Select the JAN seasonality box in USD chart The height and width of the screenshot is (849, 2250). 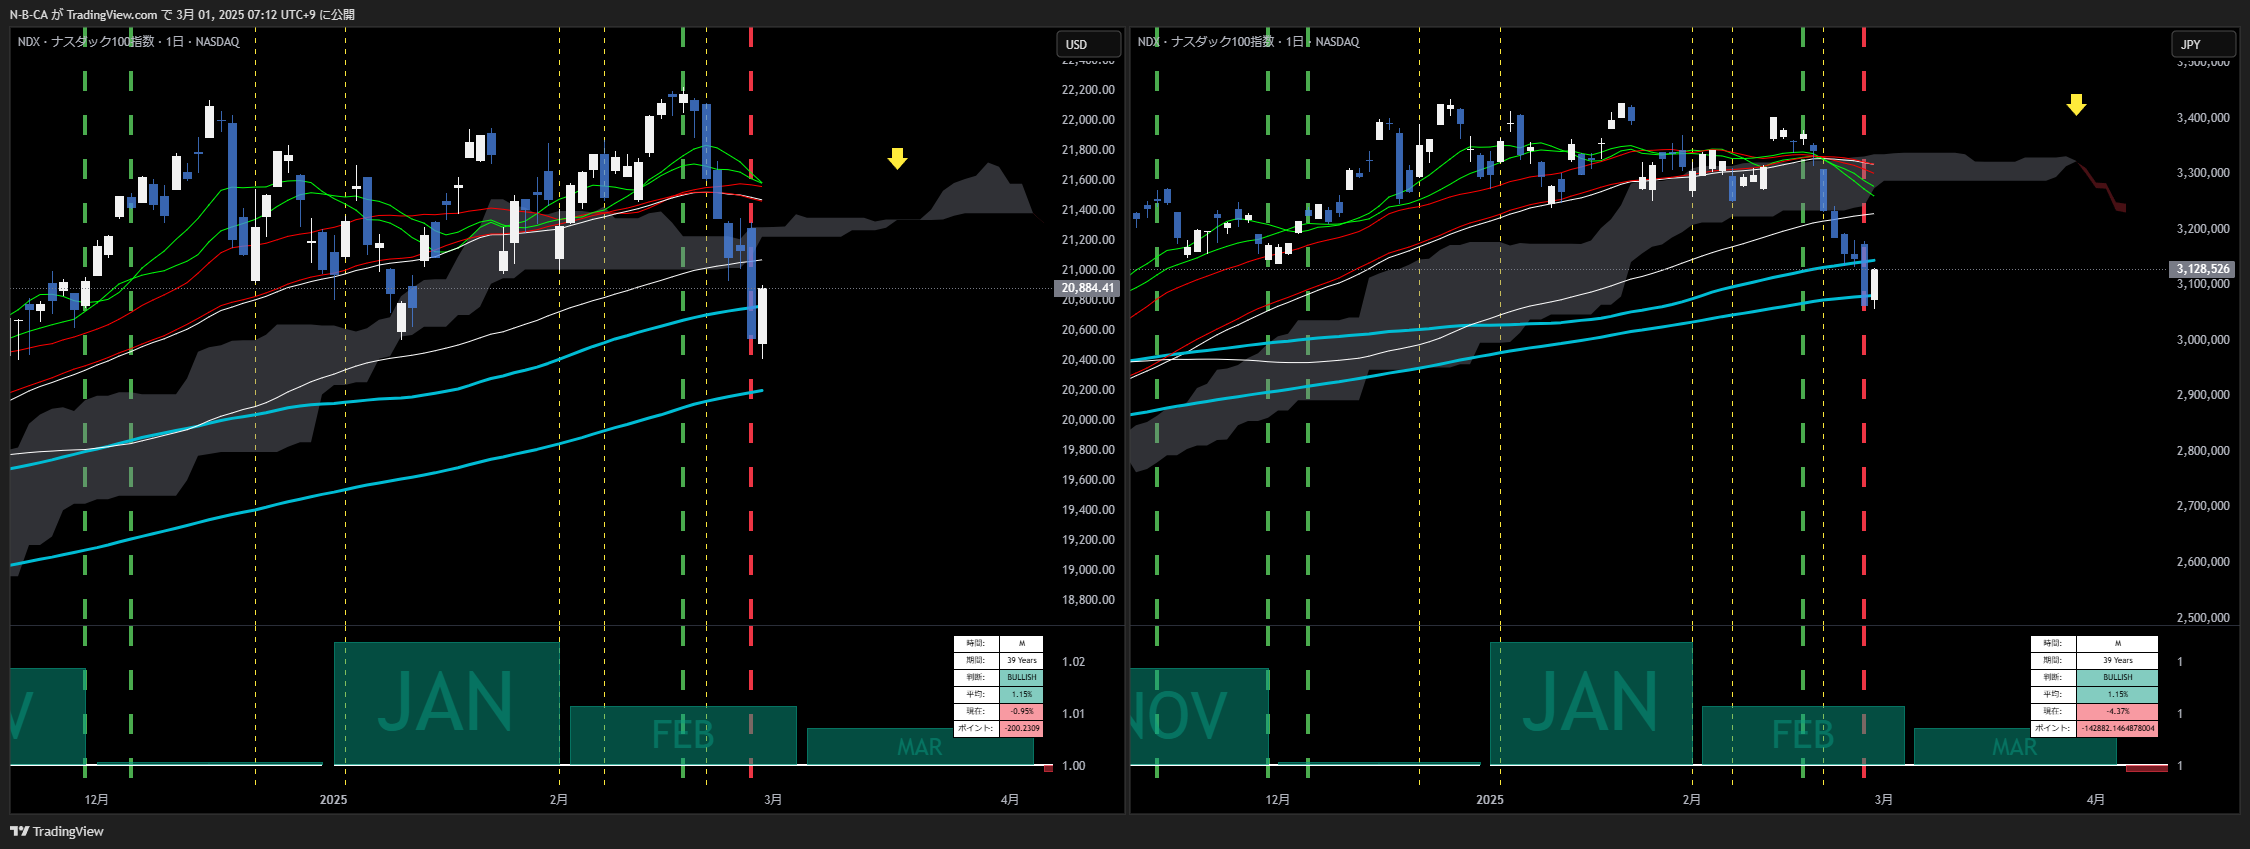(446, 703)
